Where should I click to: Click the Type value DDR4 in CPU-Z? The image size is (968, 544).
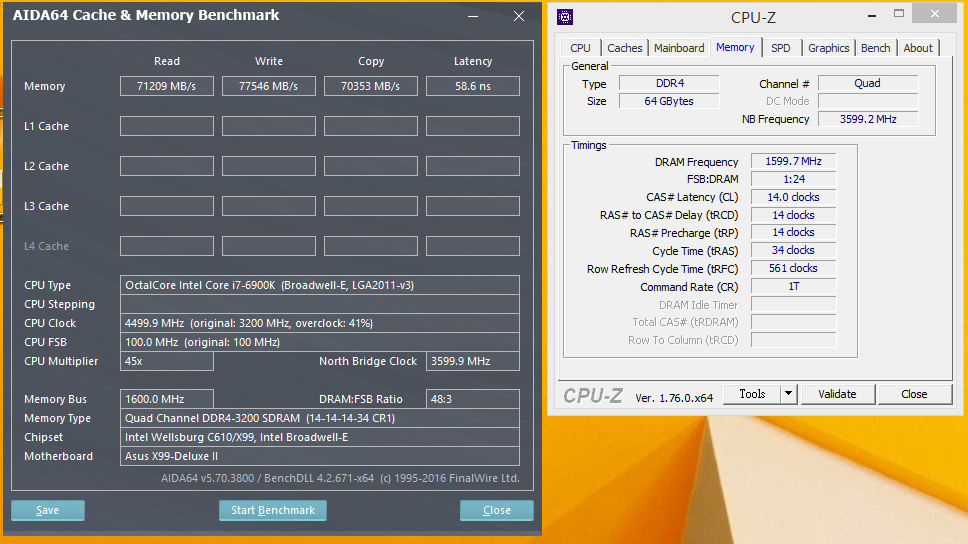(x=669, y=83)
